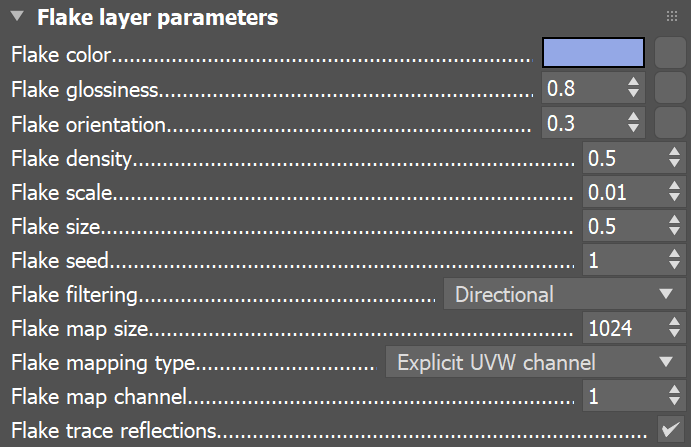Click the Flake glossiness map button
This screenshot has height=447, width=691.
tap(668, 88)
